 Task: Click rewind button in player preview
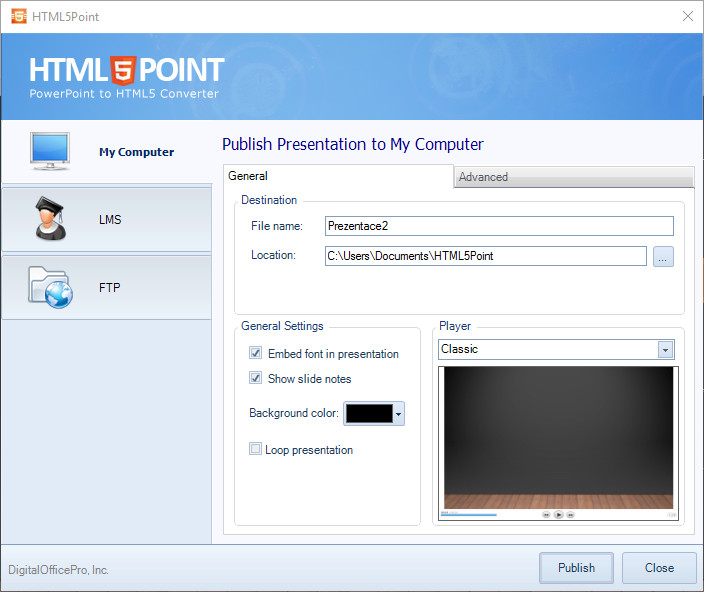546,515
